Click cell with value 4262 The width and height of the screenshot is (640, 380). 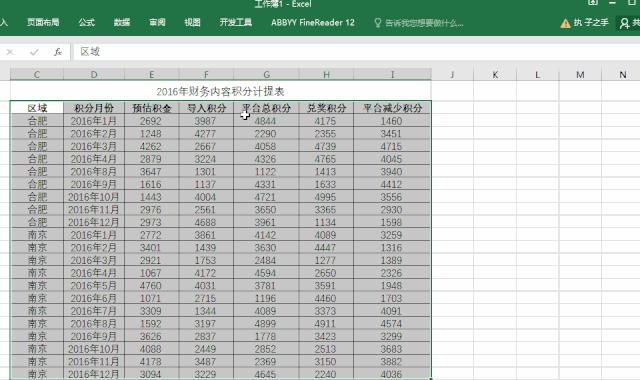click(x=151, y=146)
